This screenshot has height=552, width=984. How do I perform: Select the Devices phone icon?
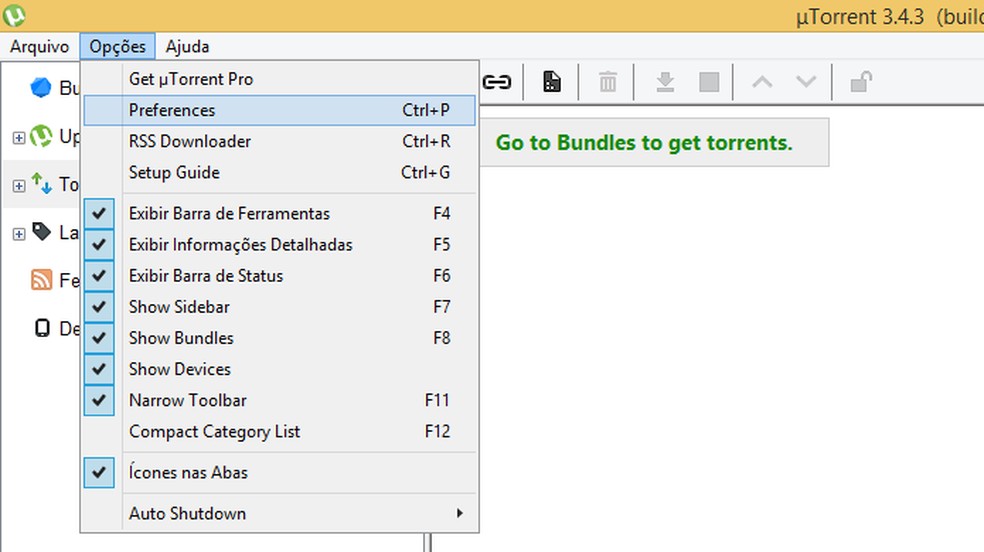(x=42, y=328)
